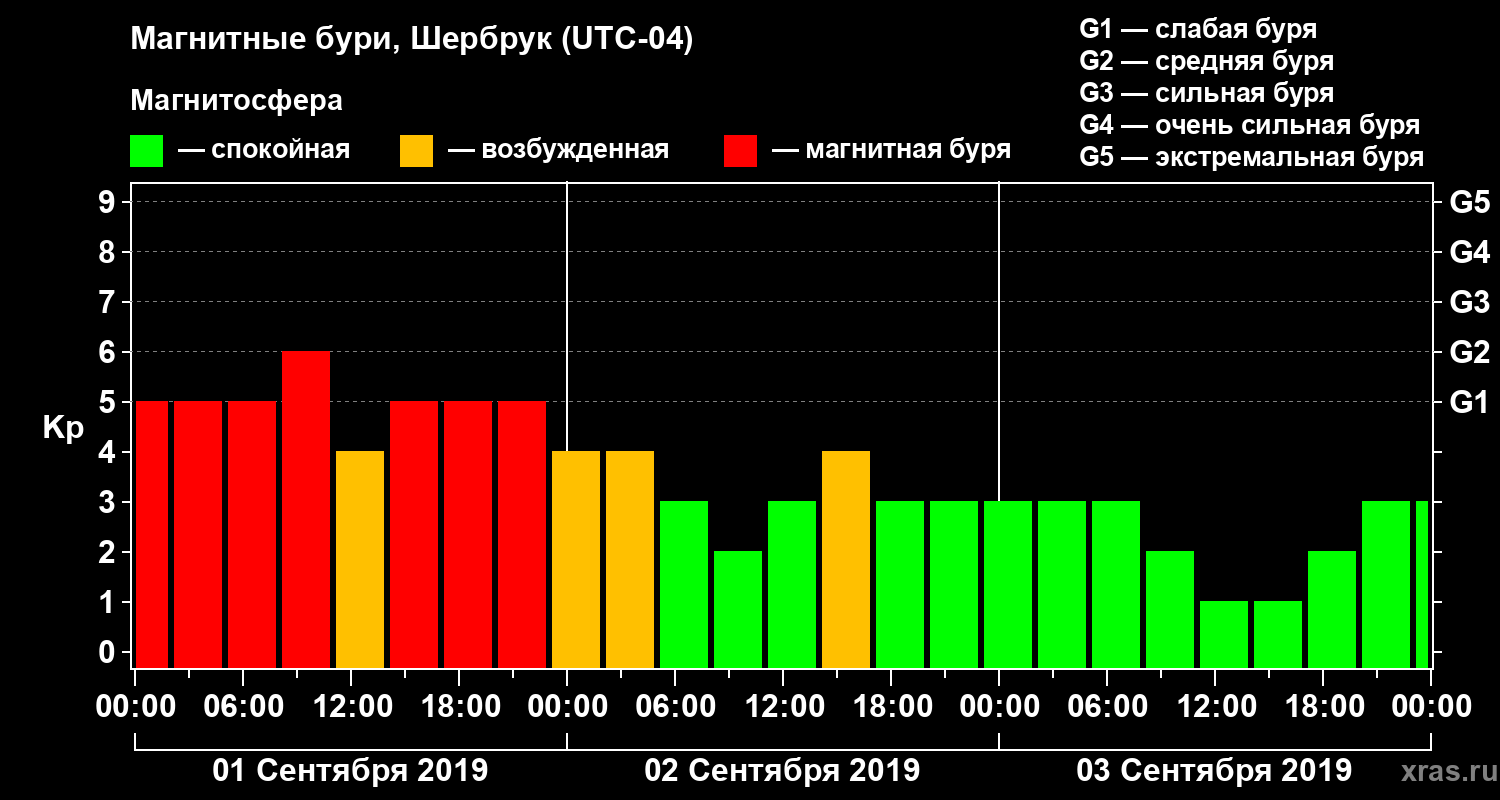Screen dimensions: 1500x800
Task: Select the 'G3 — сильная буря' description
Action: (x=1206, y=93)
